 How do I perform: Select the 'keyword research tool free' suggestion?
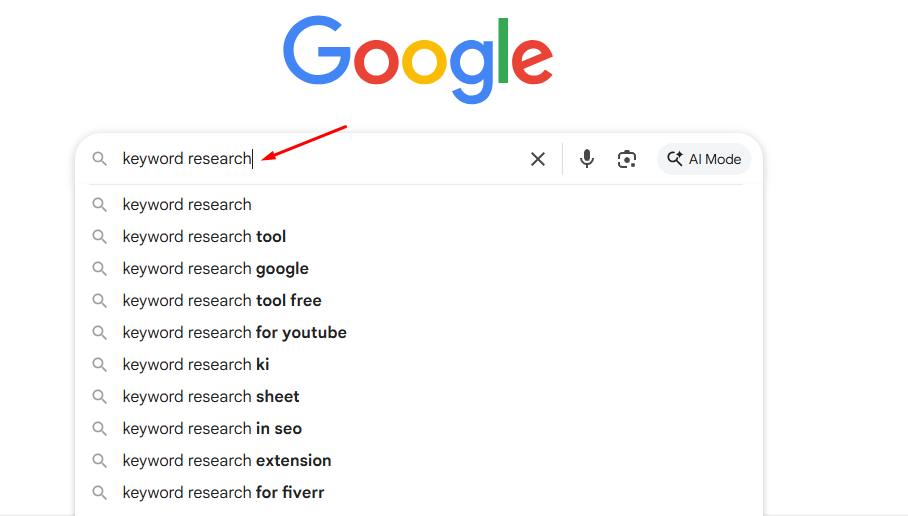pyautogui.click(x=222, y=301)
